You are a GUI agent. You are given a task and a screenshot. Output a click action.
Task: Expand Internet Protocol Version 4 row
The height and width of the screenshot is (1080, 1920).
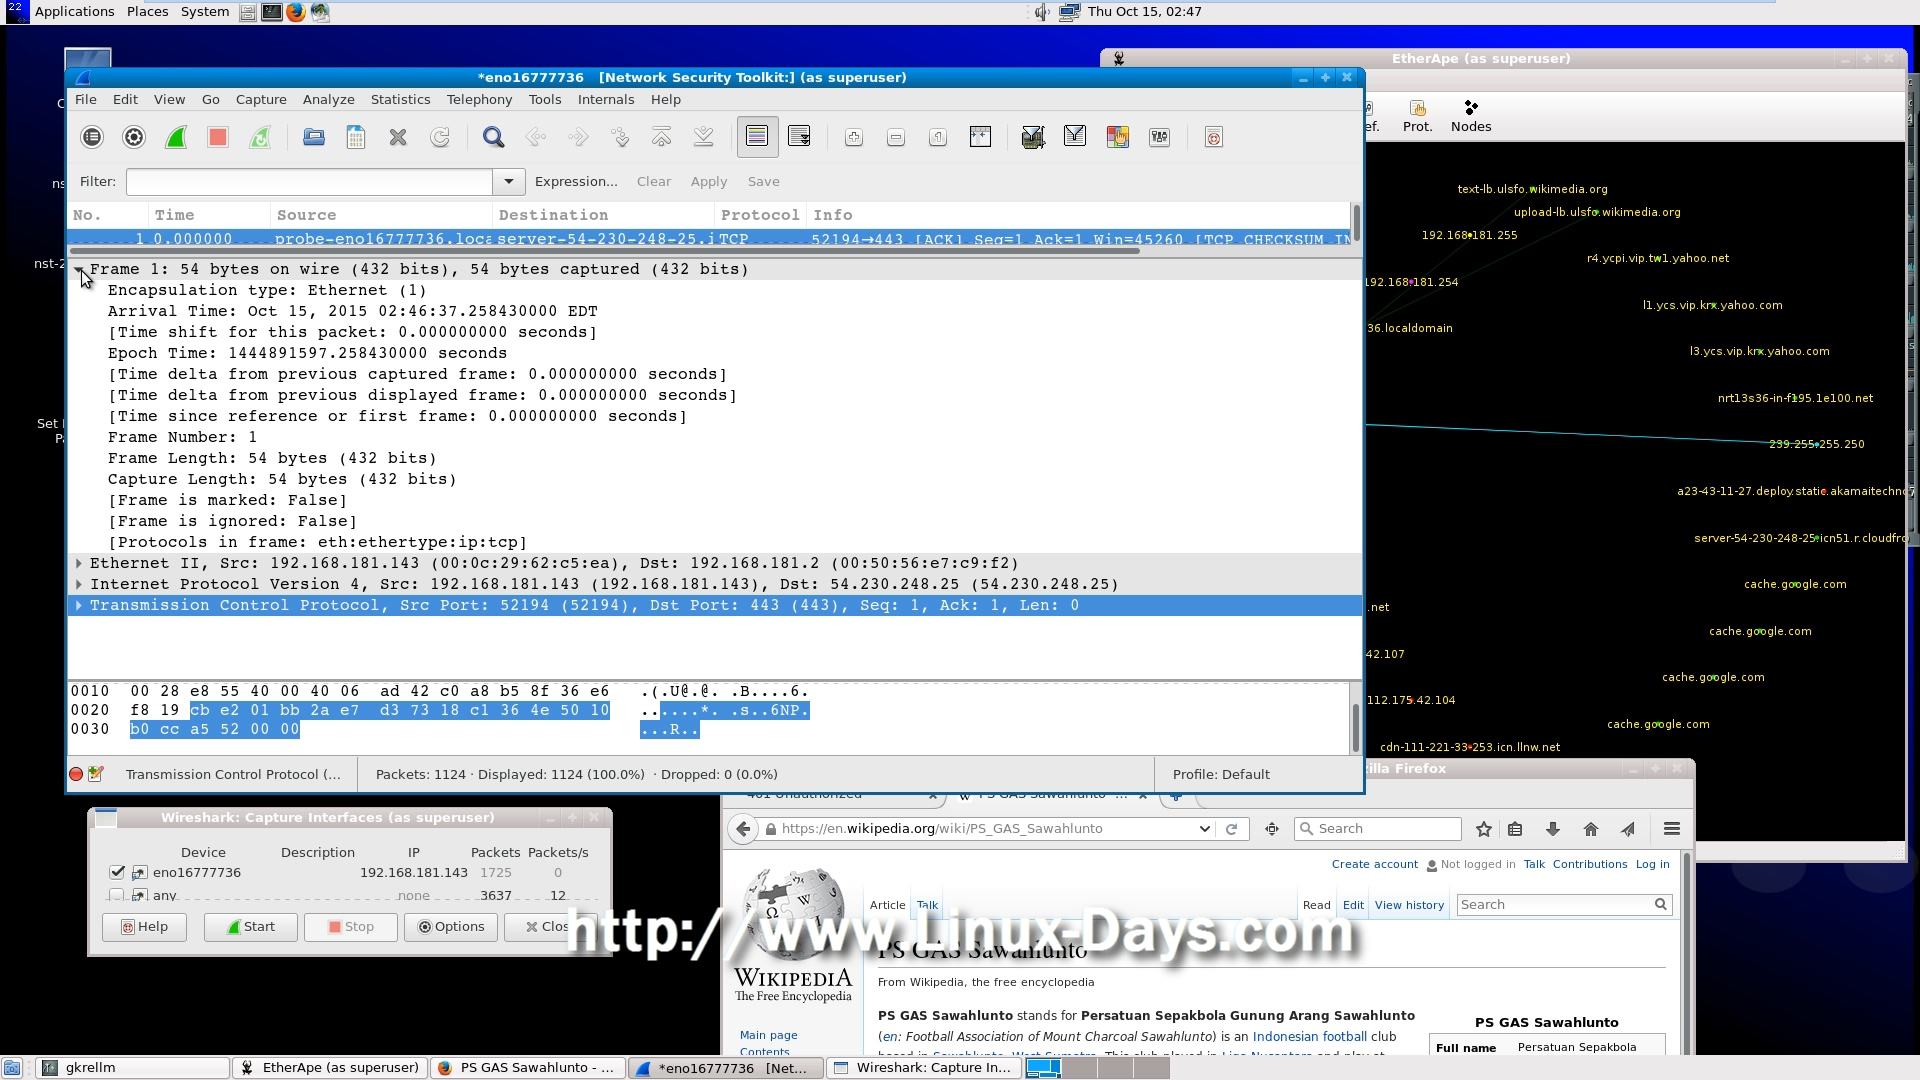pos(79,584)
